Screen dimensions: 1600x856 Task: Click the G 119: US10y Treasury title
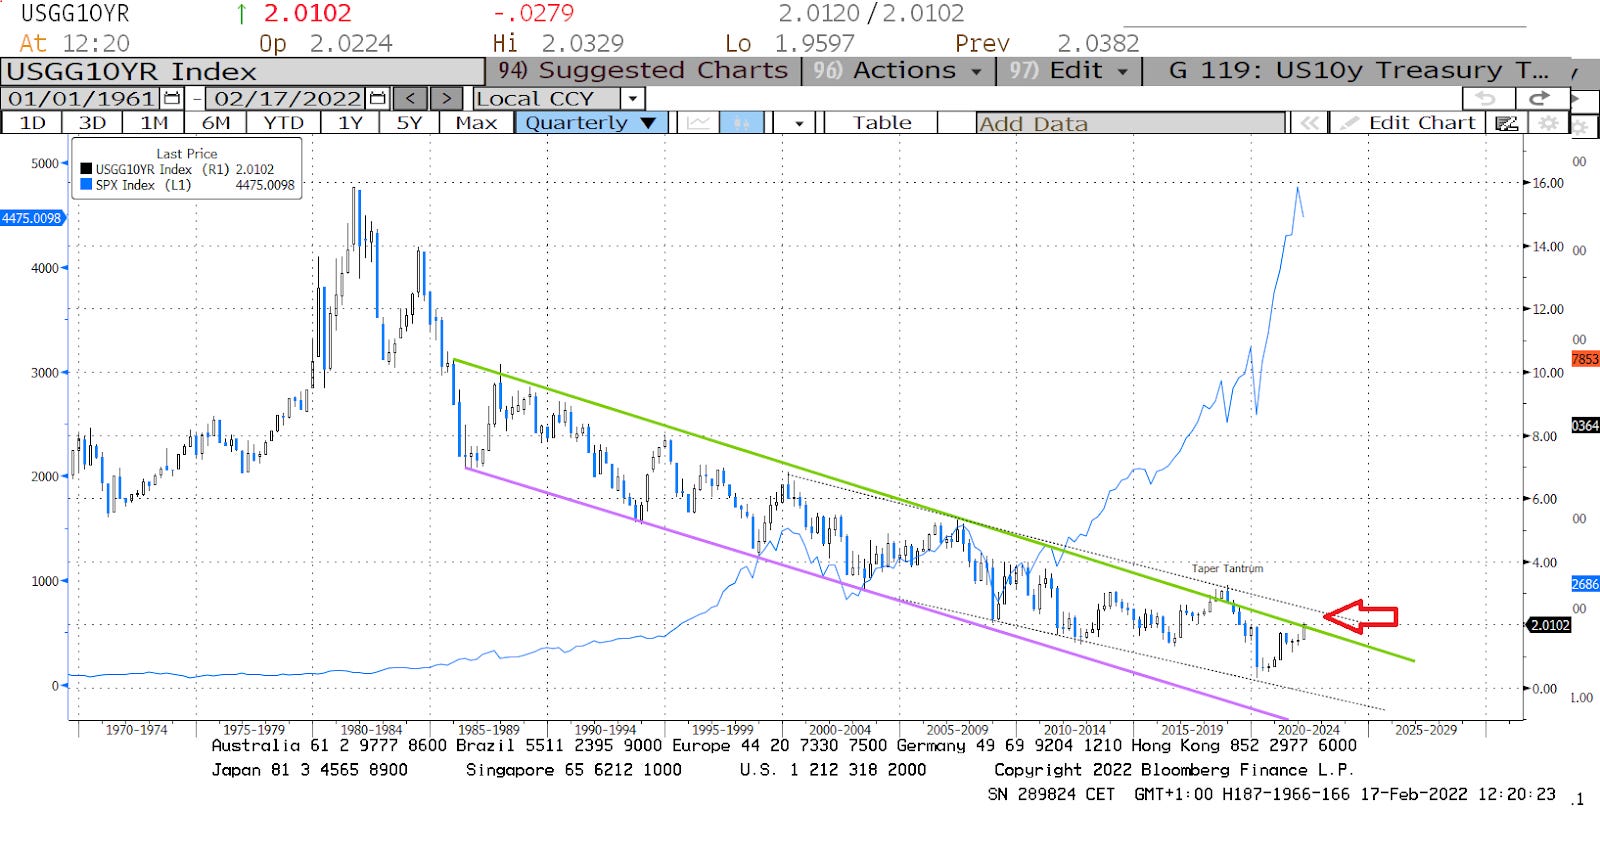[1358, 71]
